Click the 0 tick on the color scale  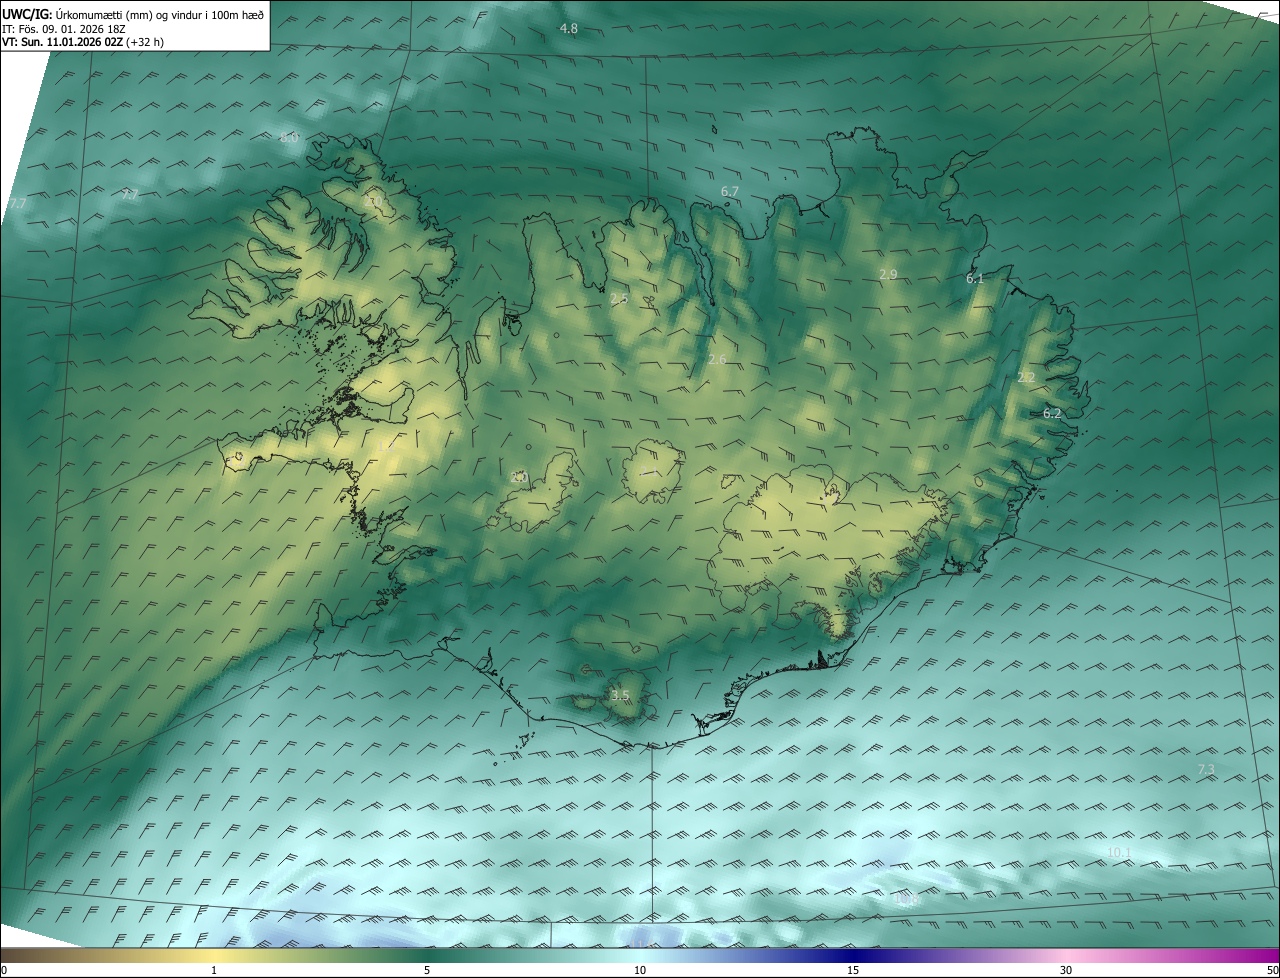[x=4, y=970]
